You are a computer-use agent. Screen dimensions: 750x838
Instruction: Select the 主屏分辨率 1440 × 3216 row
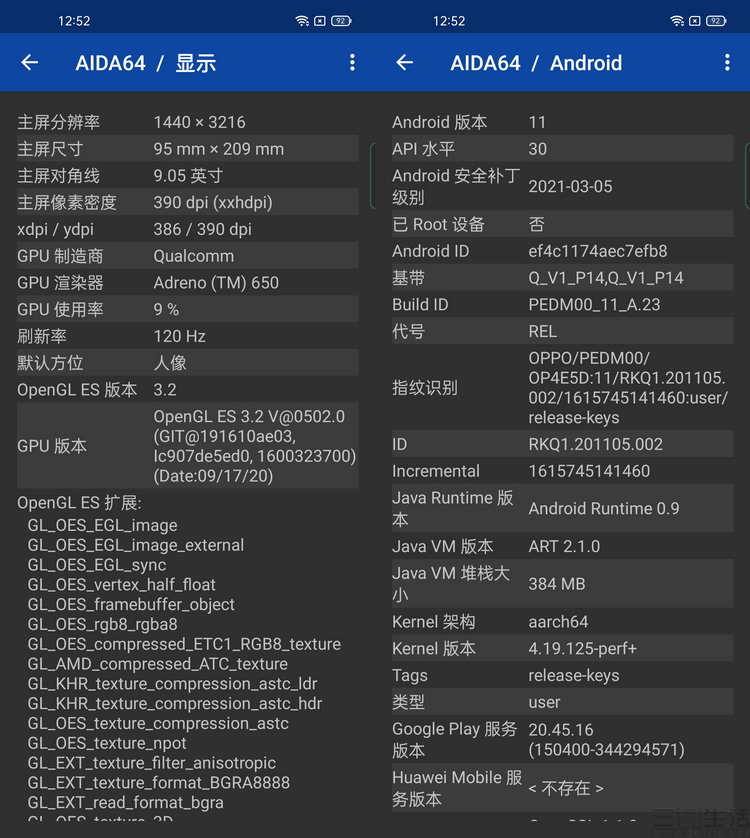point(188,122)
